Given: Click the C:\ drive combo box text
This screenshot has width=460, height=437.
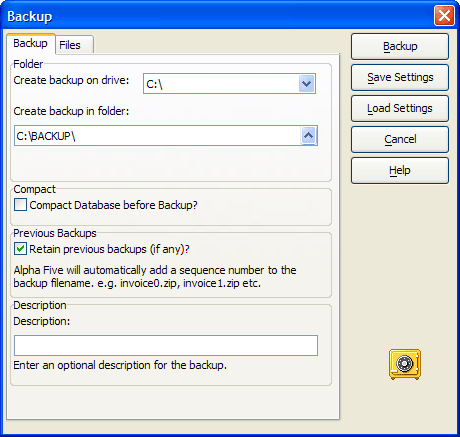Looking at the screenshot, I should tap(221, 84).
